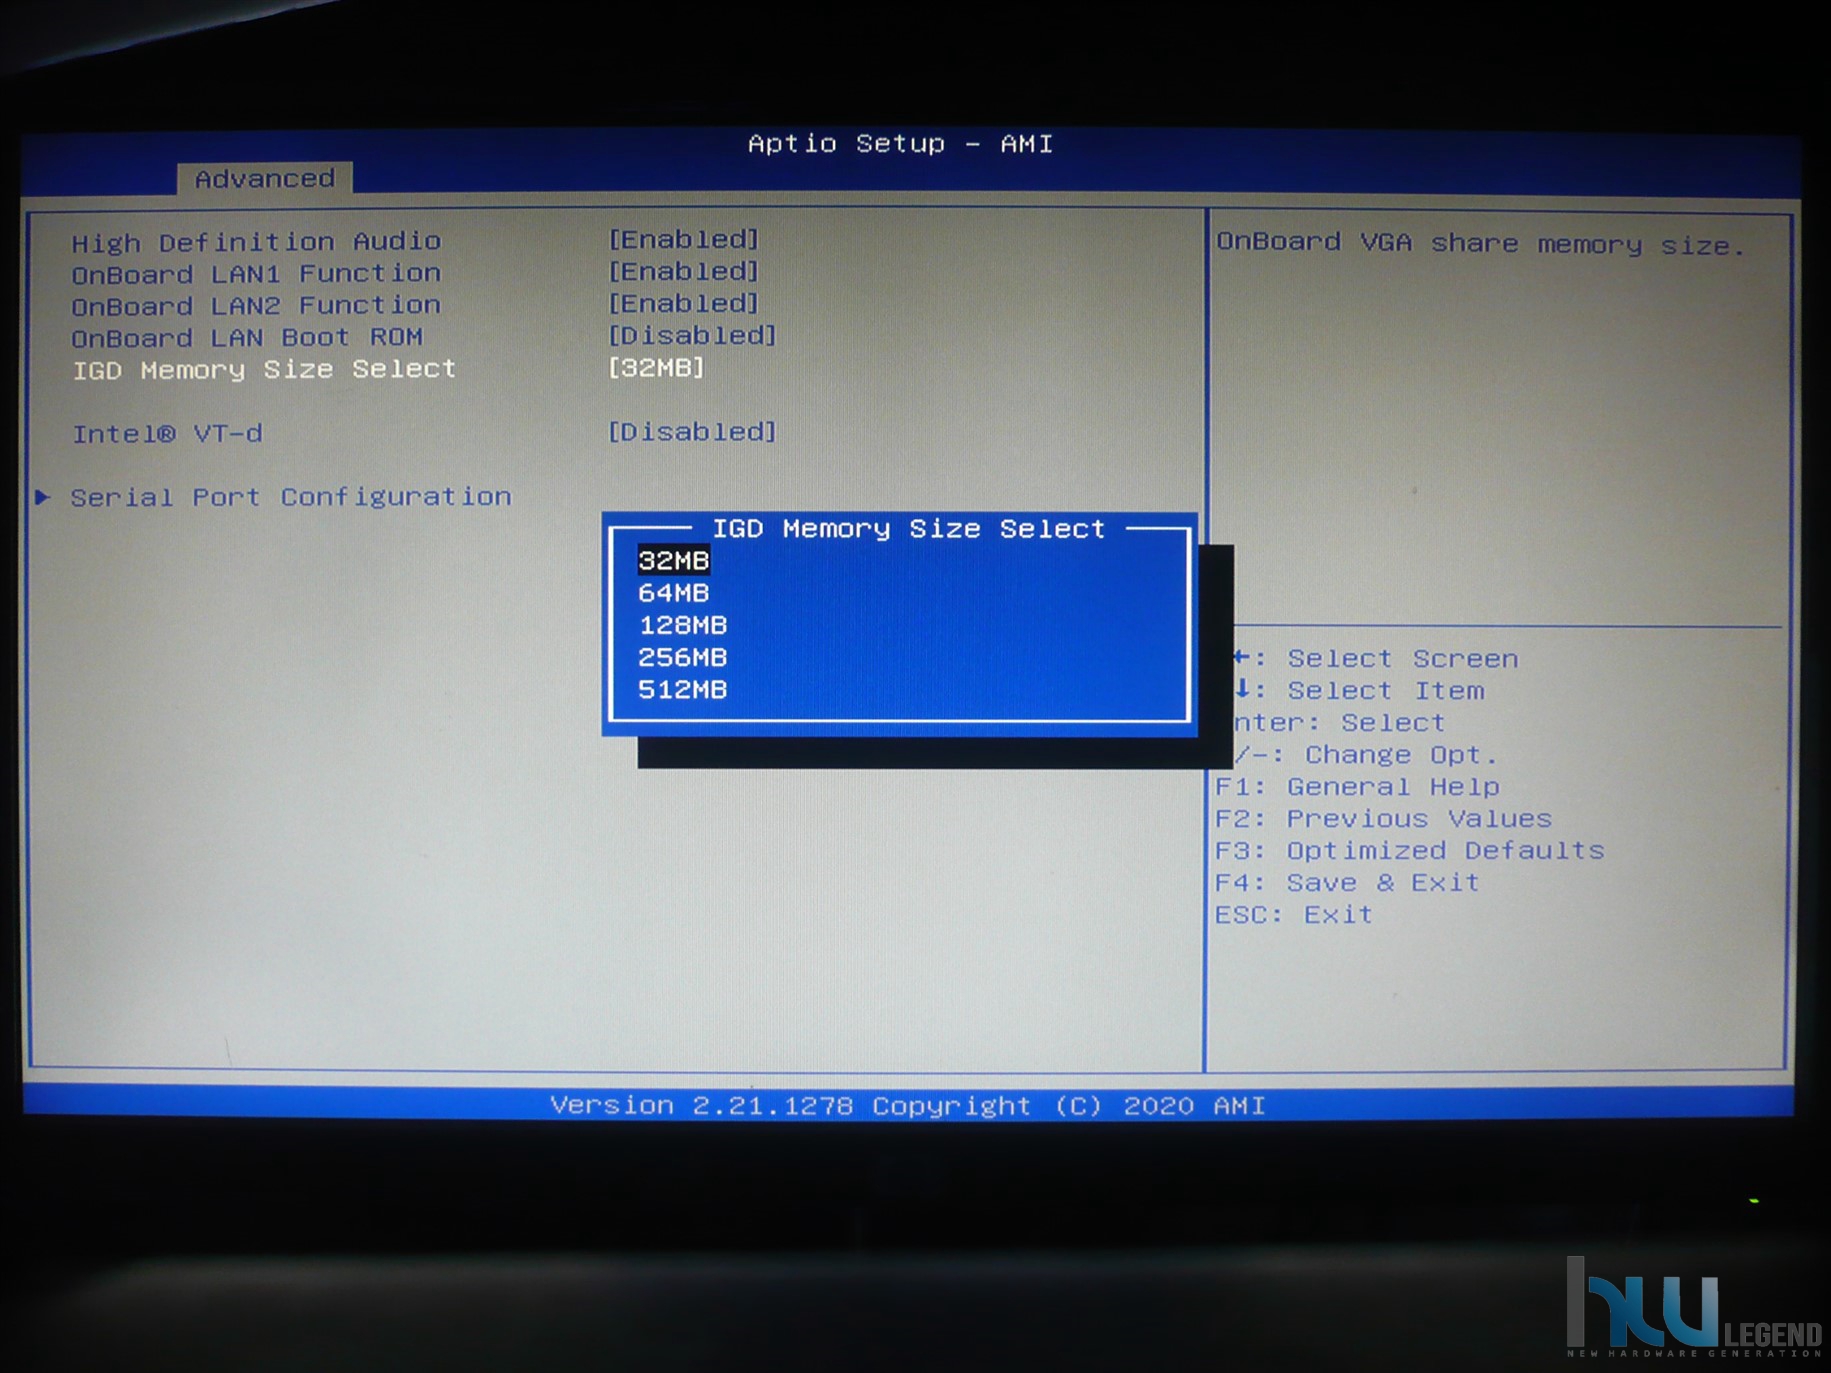Click the Version 2.21.1278 copyright footer

[x=908, y=1106]
